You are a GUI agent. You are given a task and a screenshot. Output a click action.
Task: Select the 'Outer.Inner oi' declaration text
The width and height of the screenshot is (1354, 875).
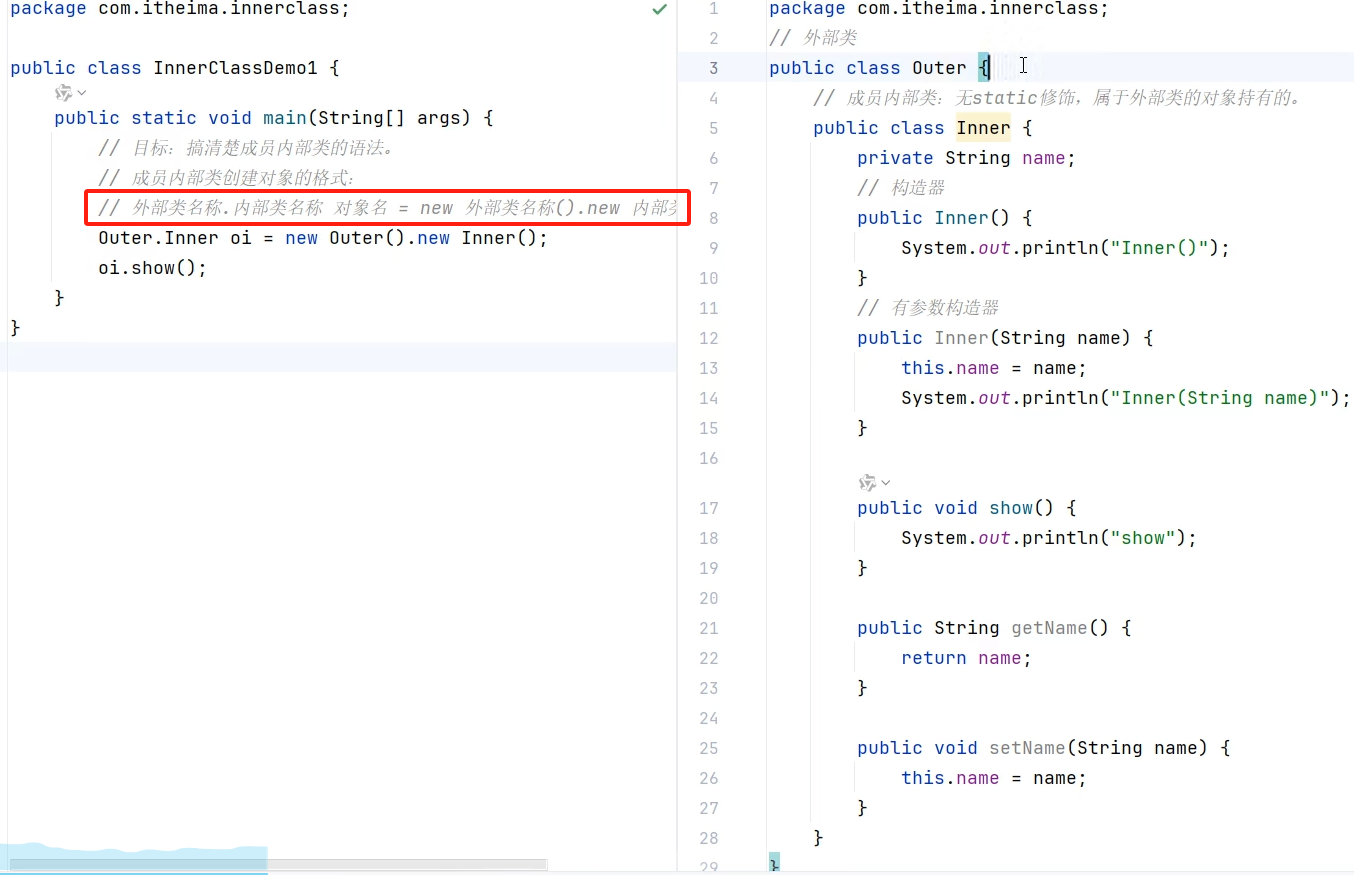tap(174, 238)
